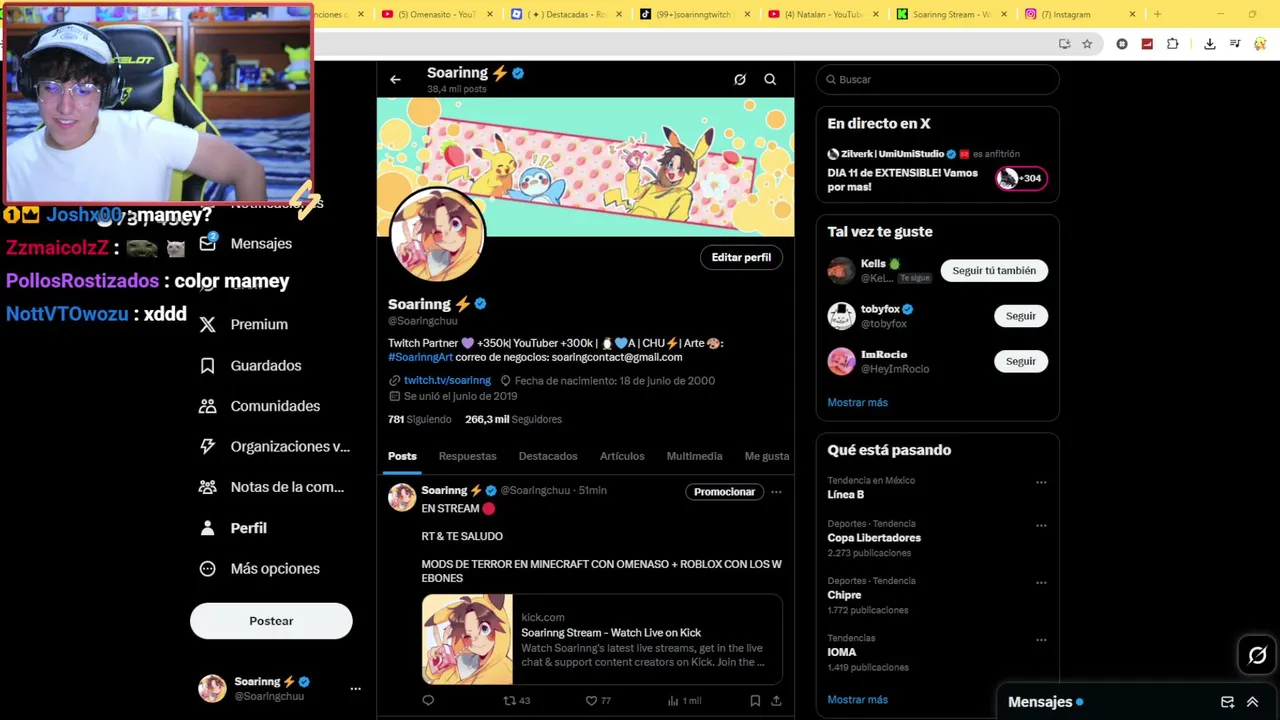
Task: Reply to the EN STREAM post
Action: click(428, 700)
